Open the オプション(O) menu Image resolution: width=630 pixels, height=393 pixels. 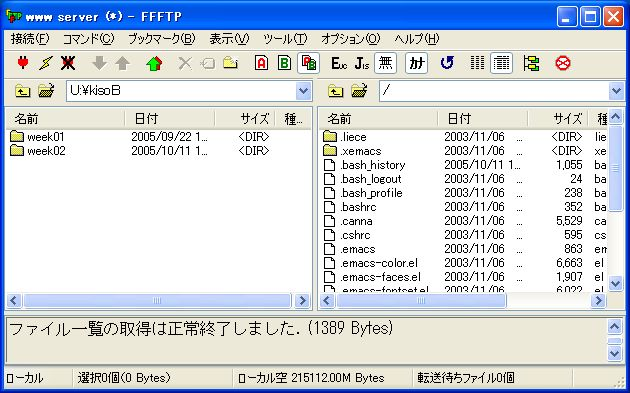tap(350, 39)
